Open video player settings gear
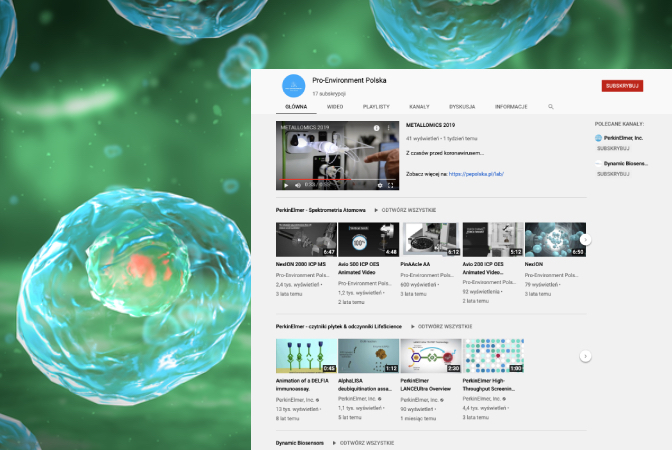The image size is (672, 450). click(x=378, y=185)
